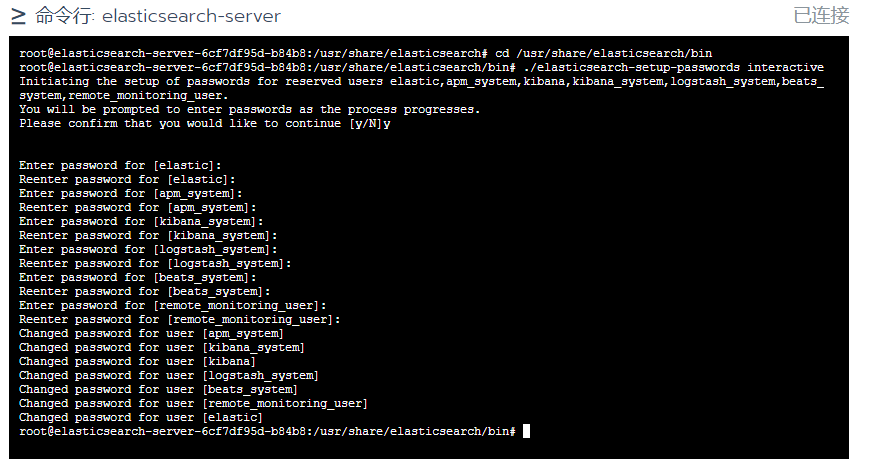Click the terminal prompt icon in header
The width and height of the screenshot is (869, 459).
(18, 16)
